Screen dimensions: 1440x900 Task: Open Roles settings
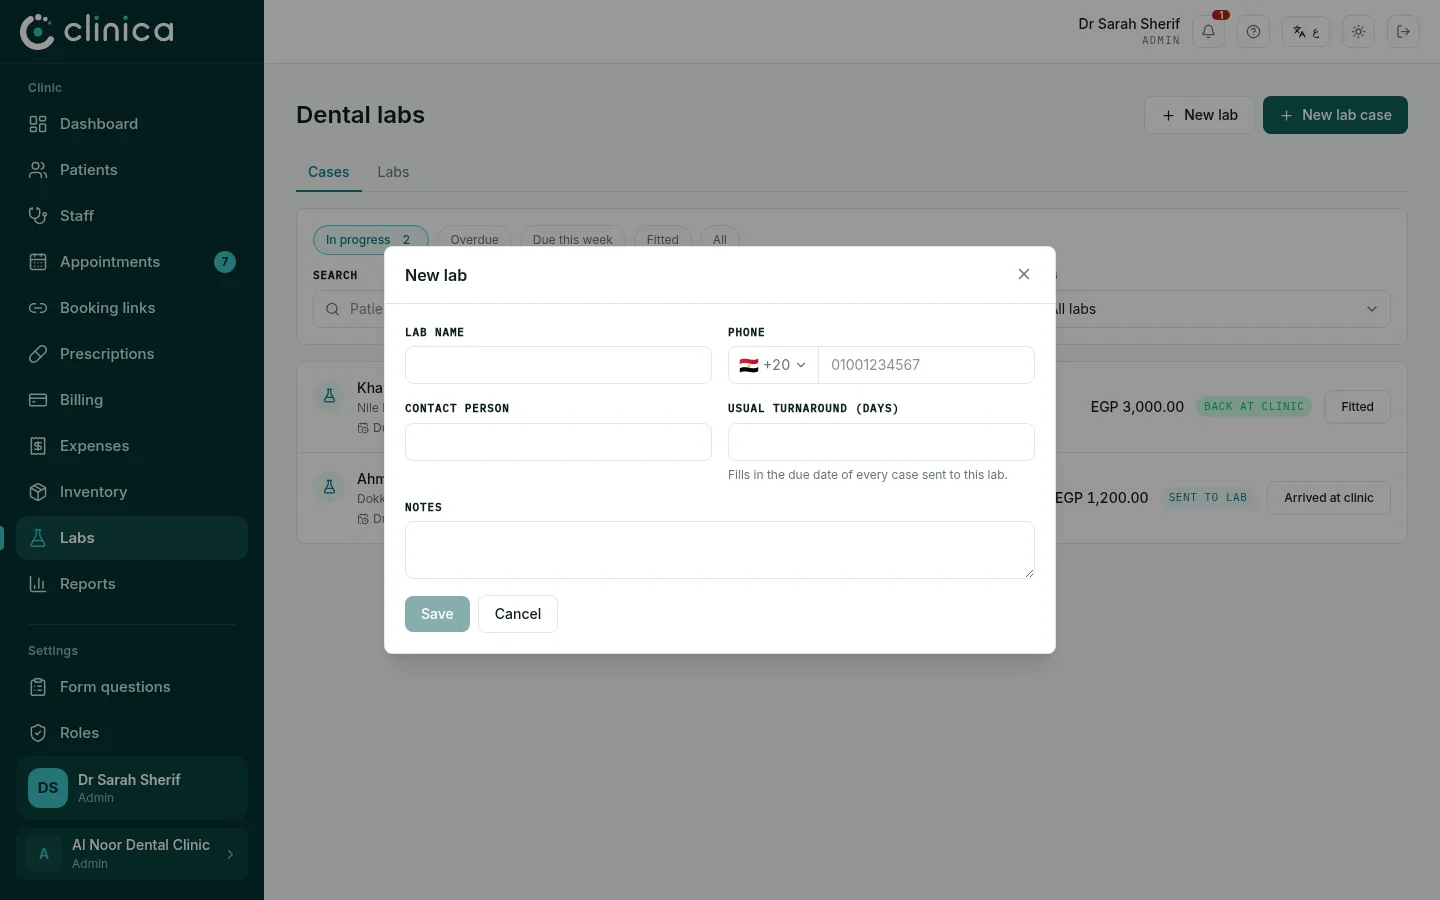point(132,733)
